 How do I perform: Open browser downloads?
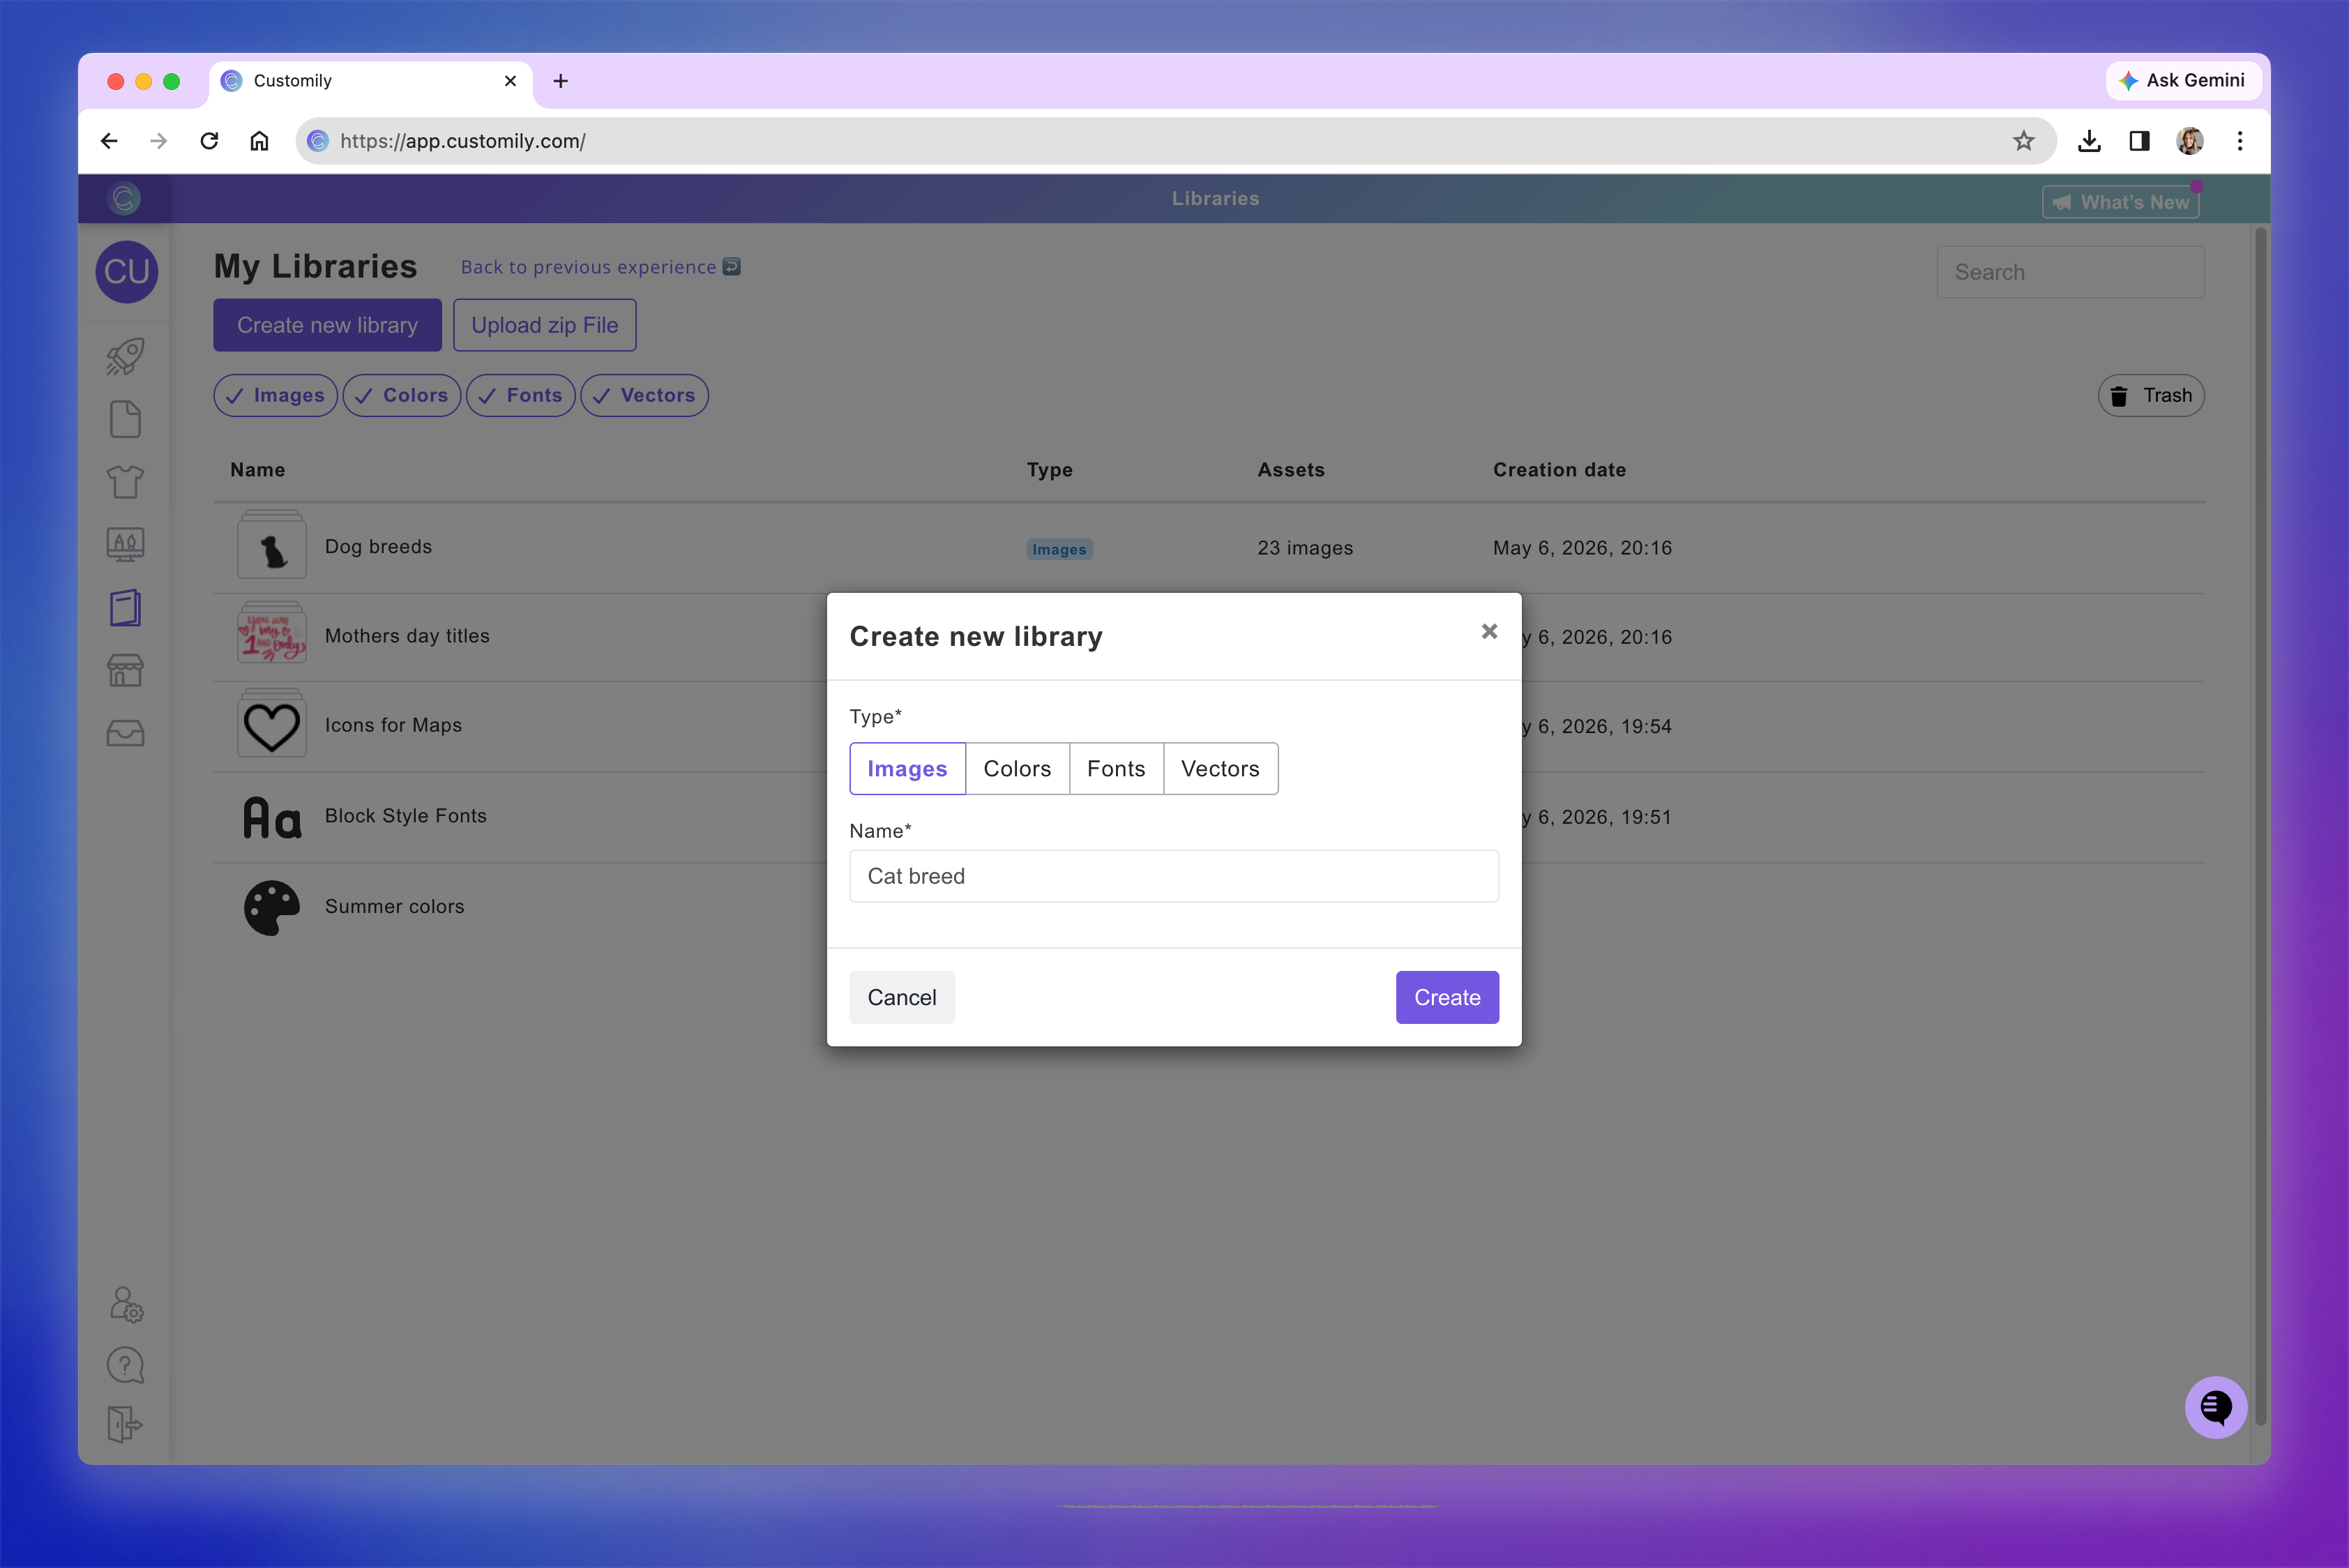[2089, 141]
